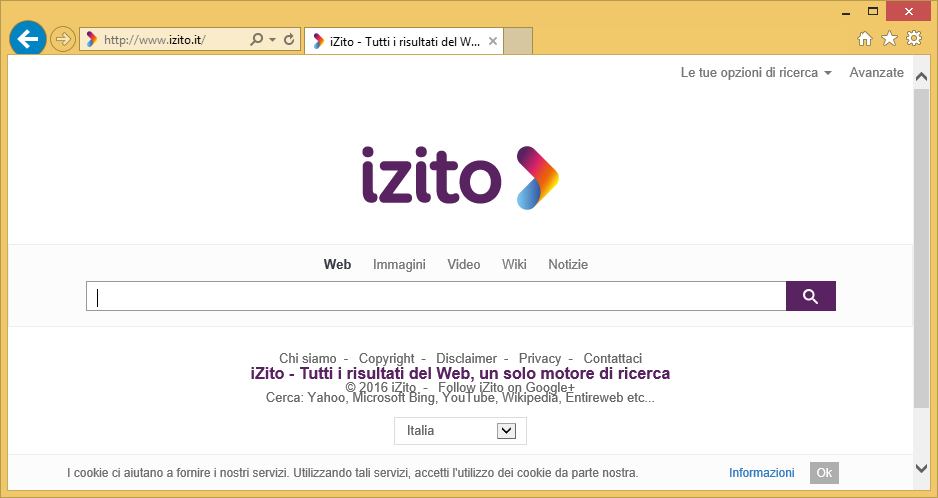Open the Disclaimer link
Viewport: 938px width, 498px height.
pyautogui.click(x=466, y=359)
